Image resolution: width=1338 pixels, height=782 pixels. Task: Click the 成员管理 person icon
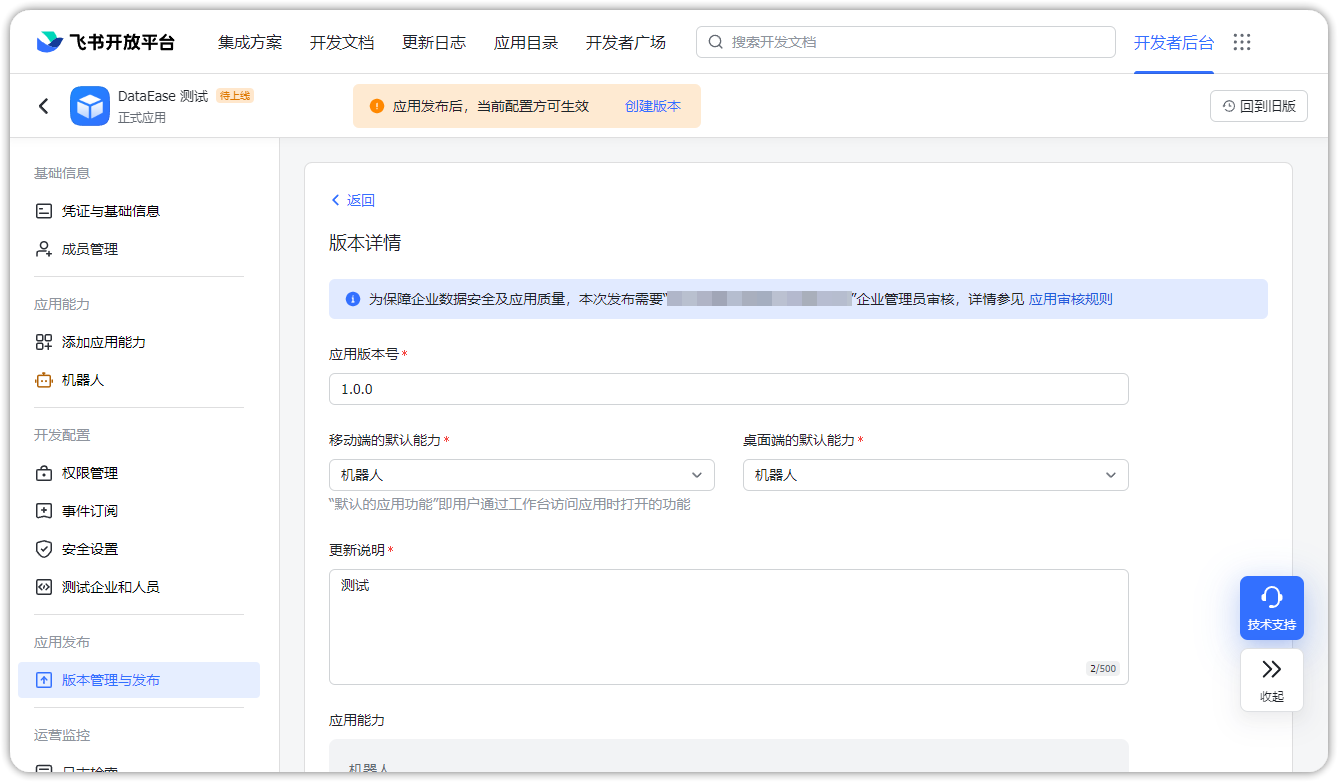(44, 249)
